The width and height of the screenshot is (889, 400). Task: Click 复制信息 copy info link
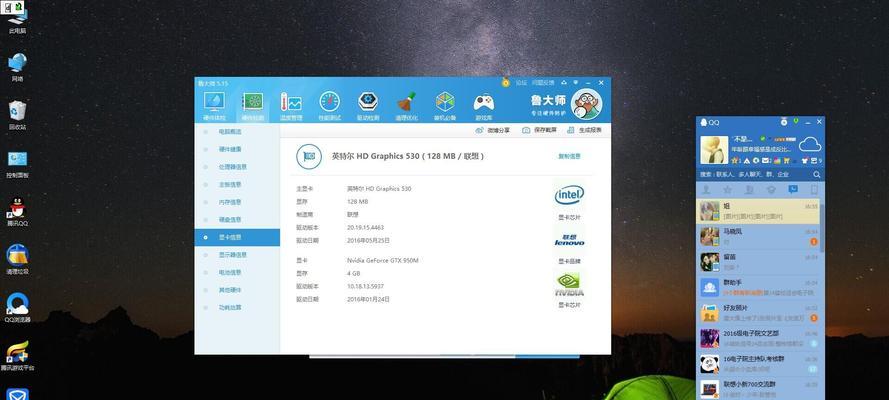tap(569, 156)
